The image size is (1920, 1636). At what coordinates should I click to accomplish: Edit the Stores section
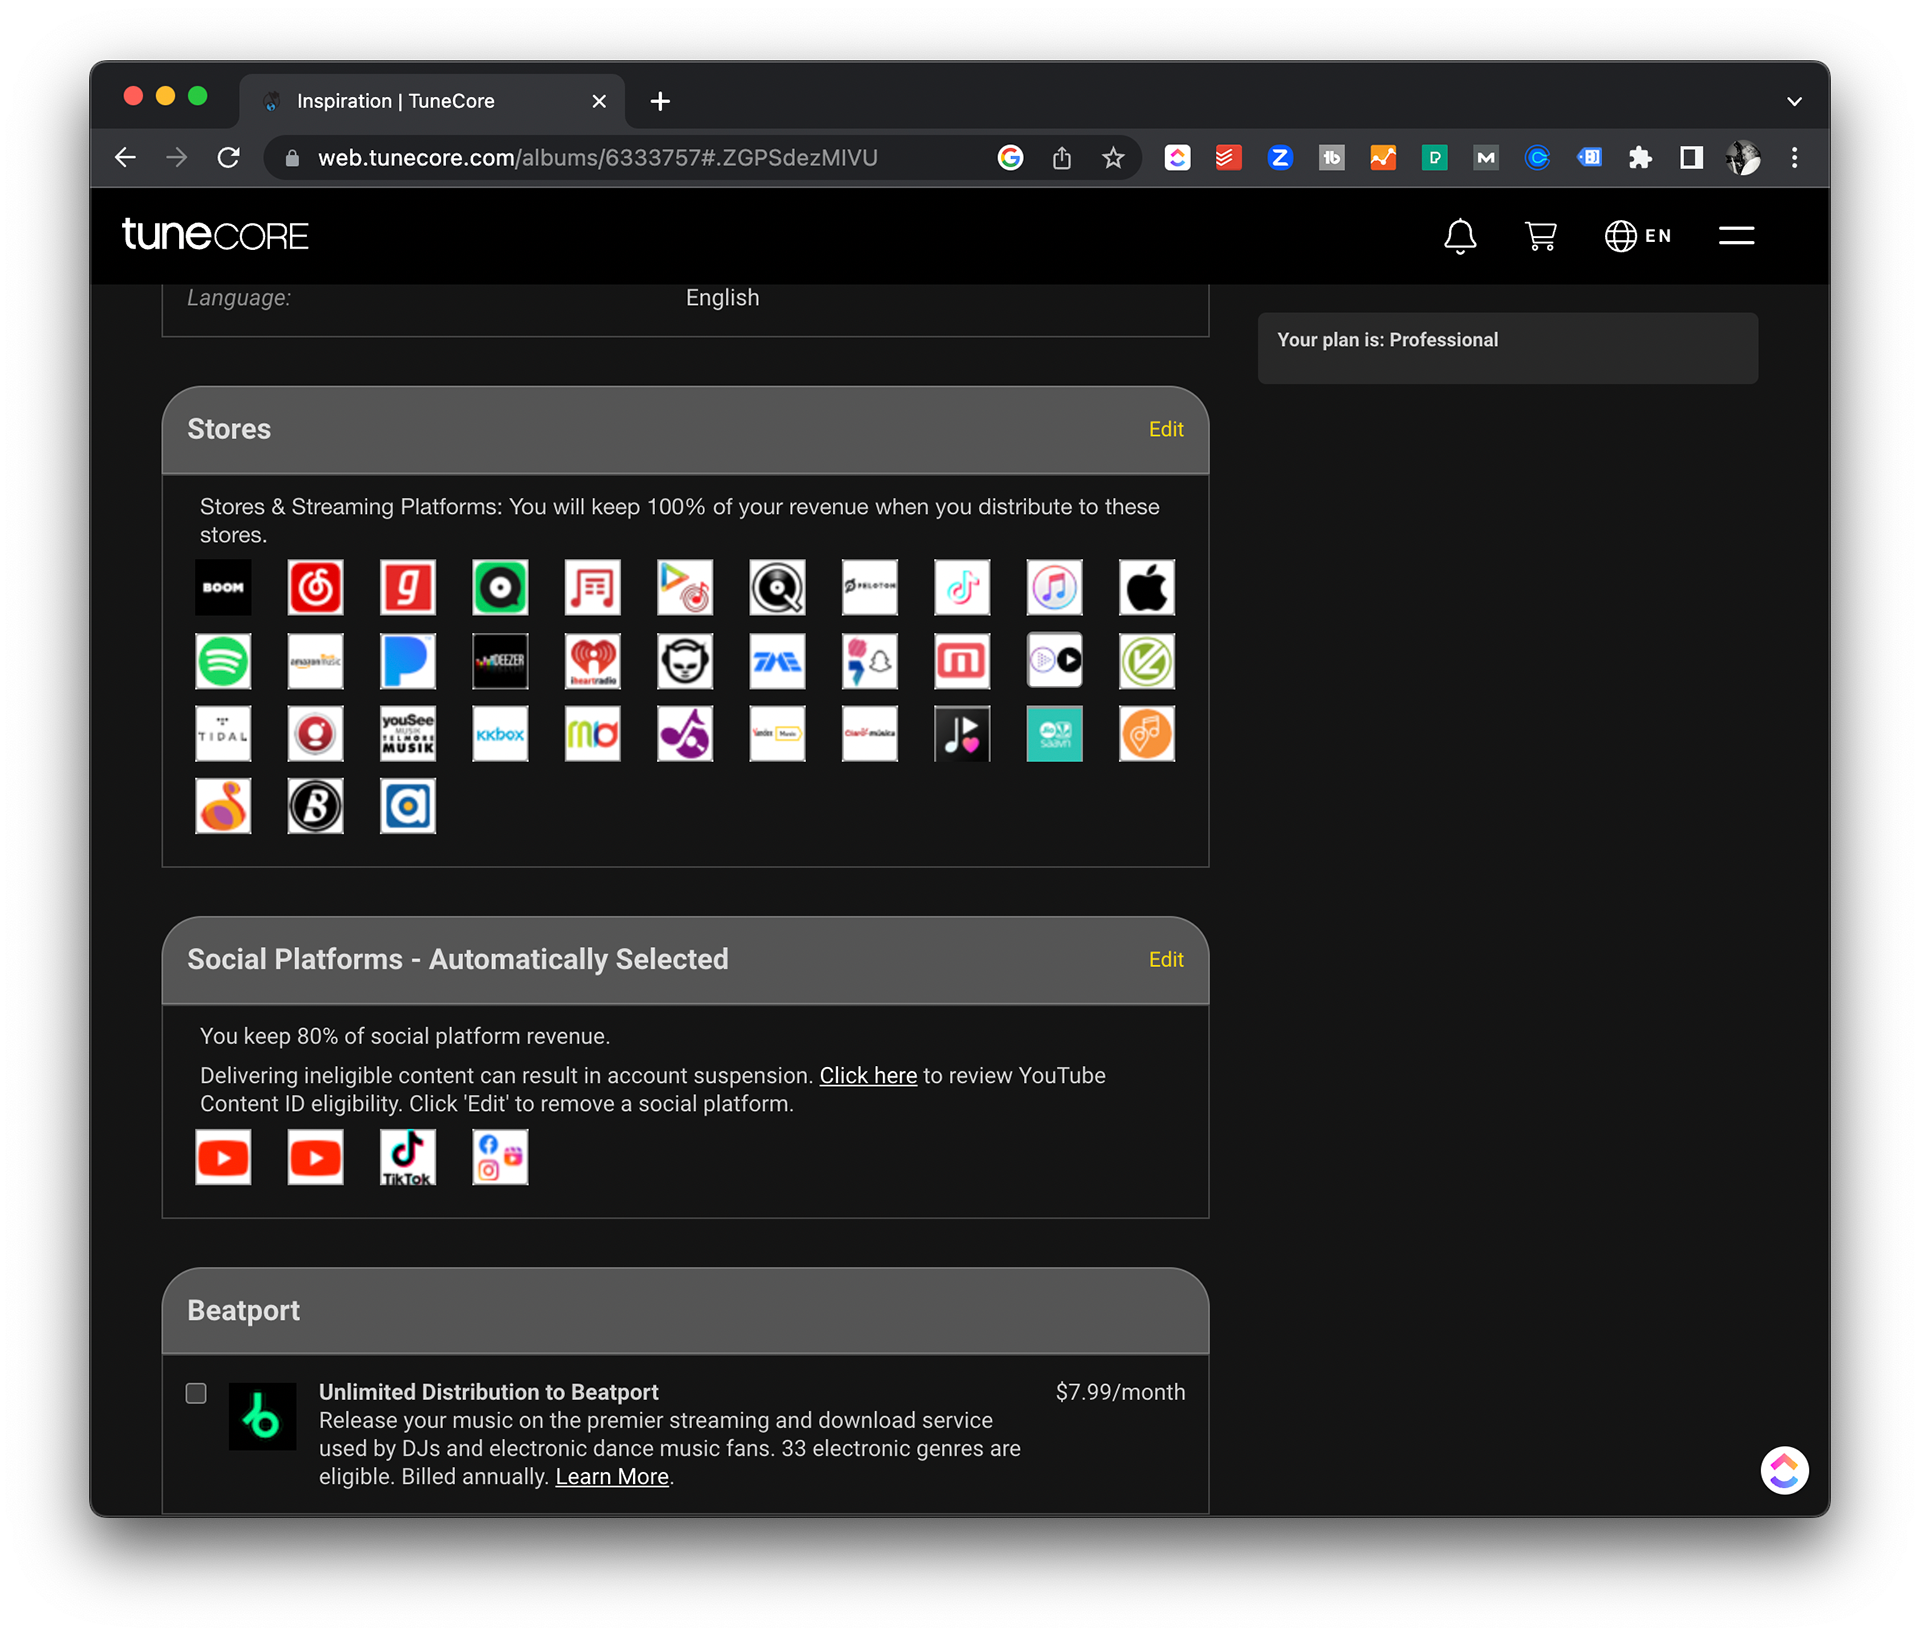point(1165,429)
